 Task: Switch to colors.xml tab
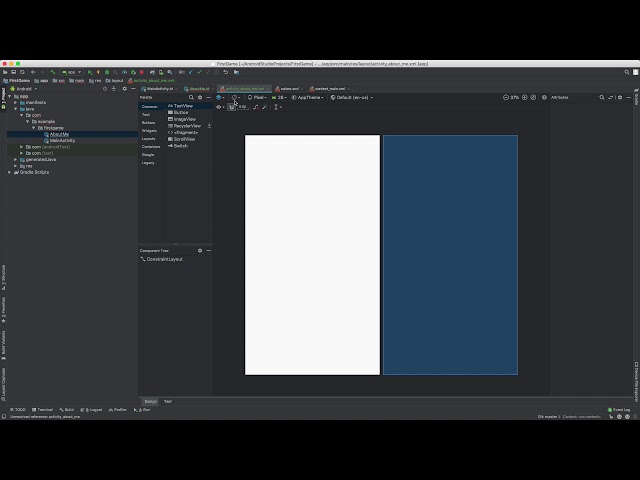[x=287, y=89]
